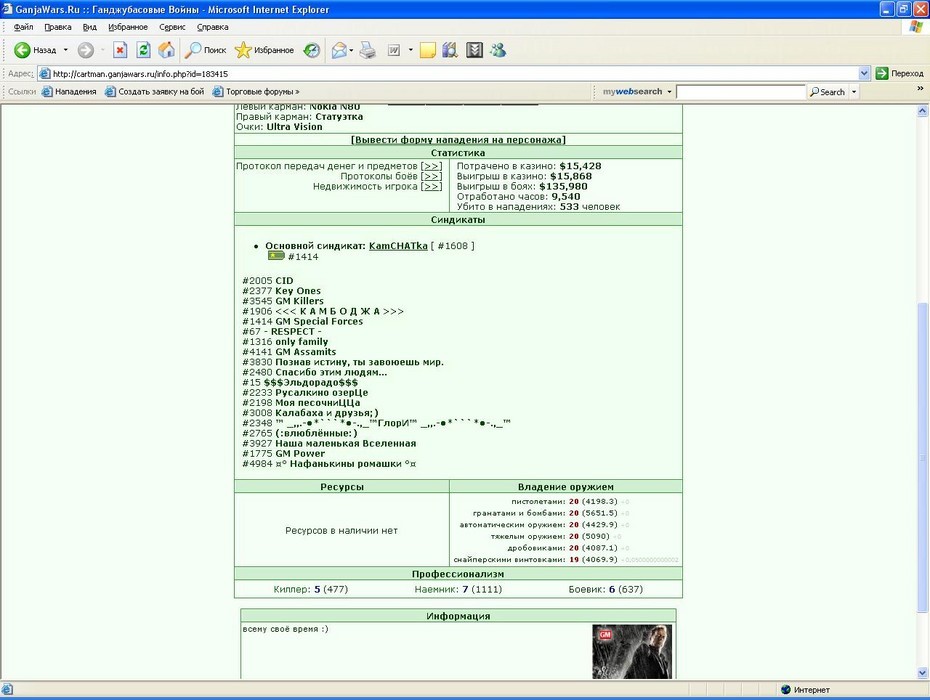The width and height of the screenshot is (930, 700).
Task: Click the Search (Поиск) magnifier icon
Action: pos(193,50)
